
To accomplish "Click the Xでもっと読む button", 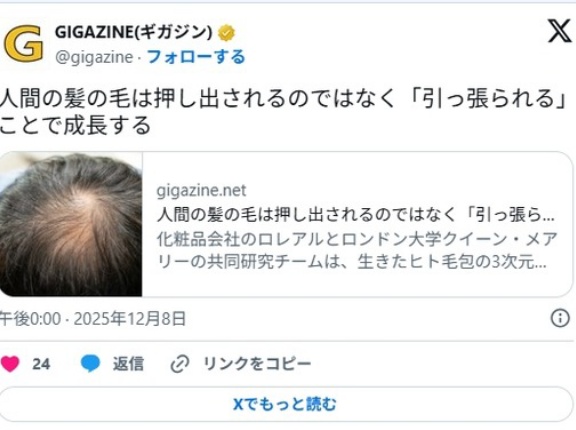I will click(x=286, y=404).
